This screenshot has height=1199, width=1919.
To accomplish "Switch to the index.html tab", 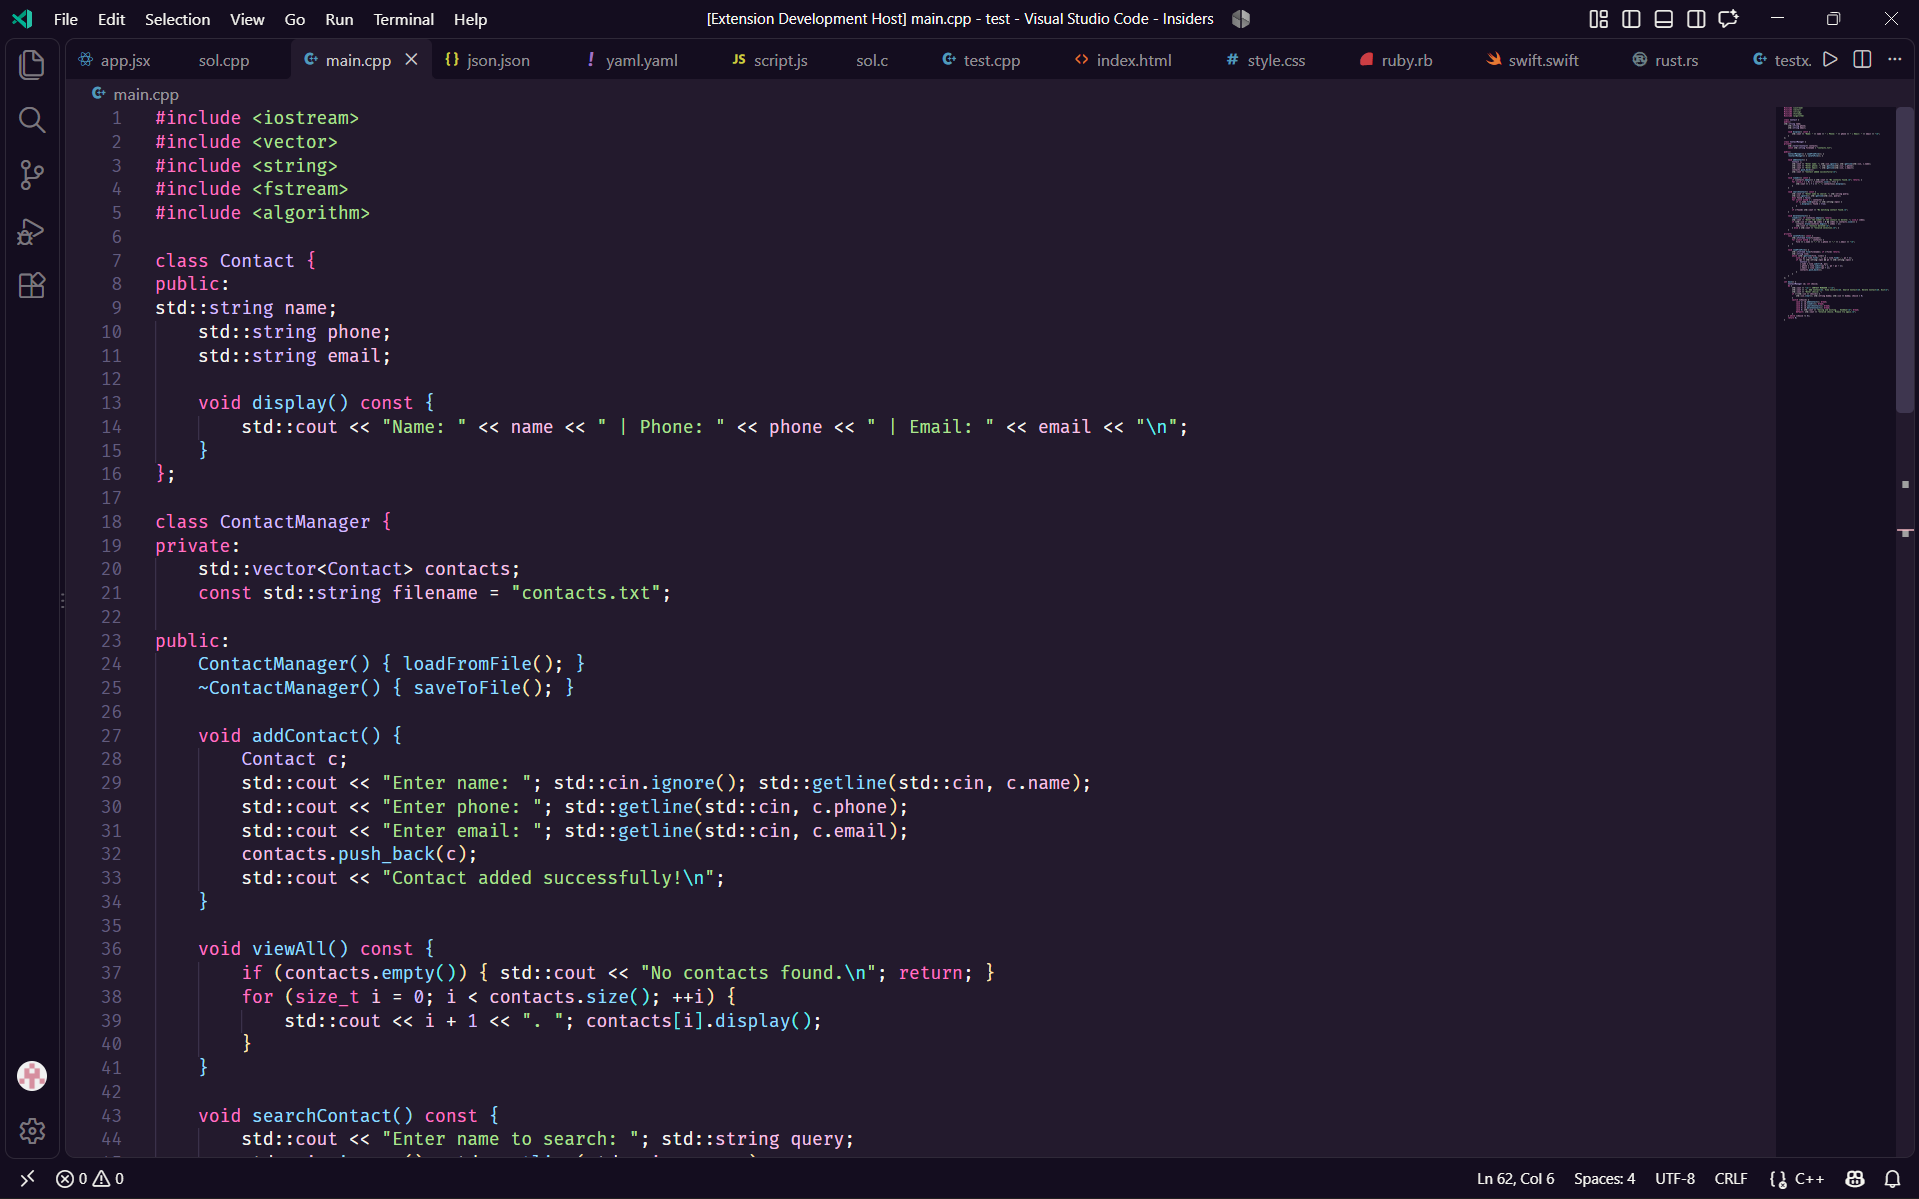I will [1123, 60].
